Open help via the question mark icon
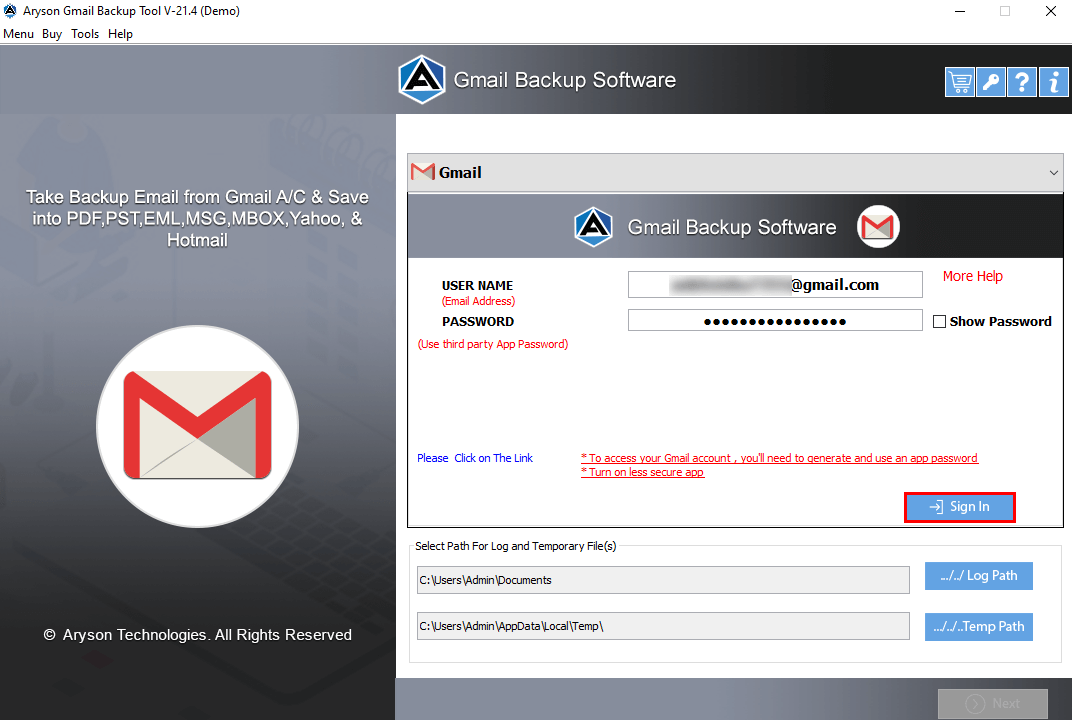 coord(1021,81)
